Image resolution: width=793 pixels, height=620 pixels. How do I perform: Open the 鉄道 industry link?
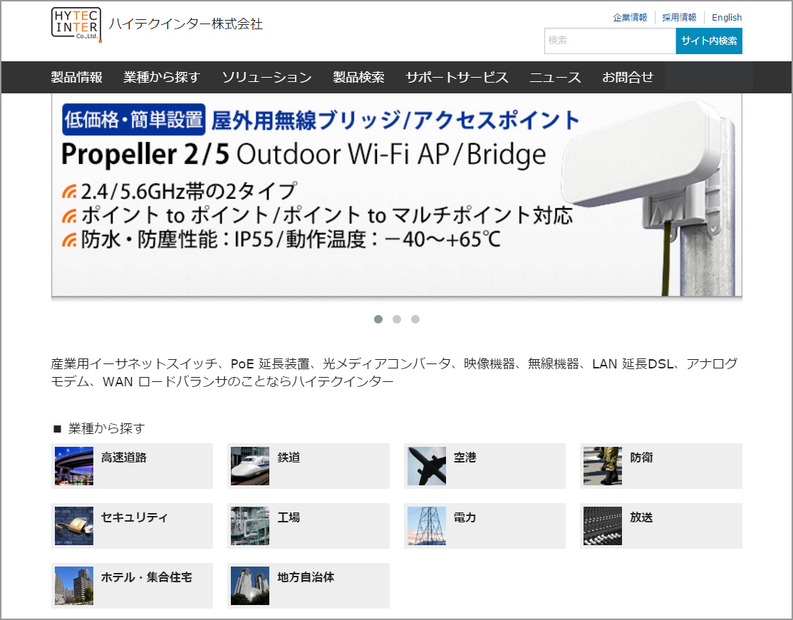[x=289, y=458]
